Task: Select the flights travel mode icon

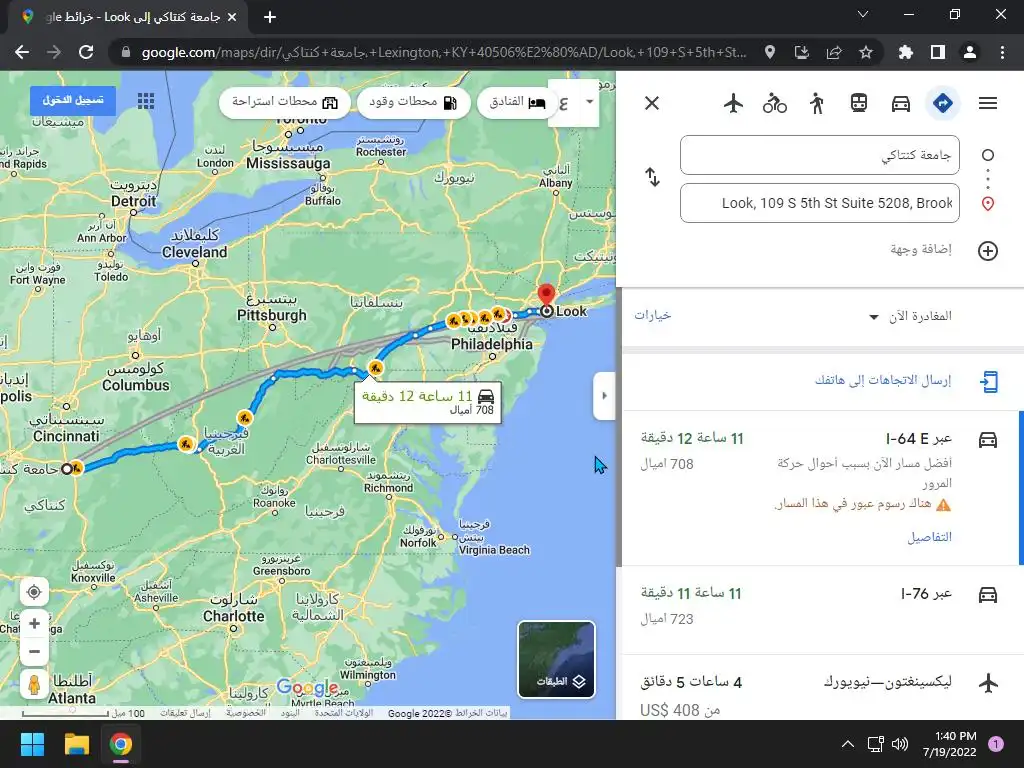Action: (x=733, y=103)
